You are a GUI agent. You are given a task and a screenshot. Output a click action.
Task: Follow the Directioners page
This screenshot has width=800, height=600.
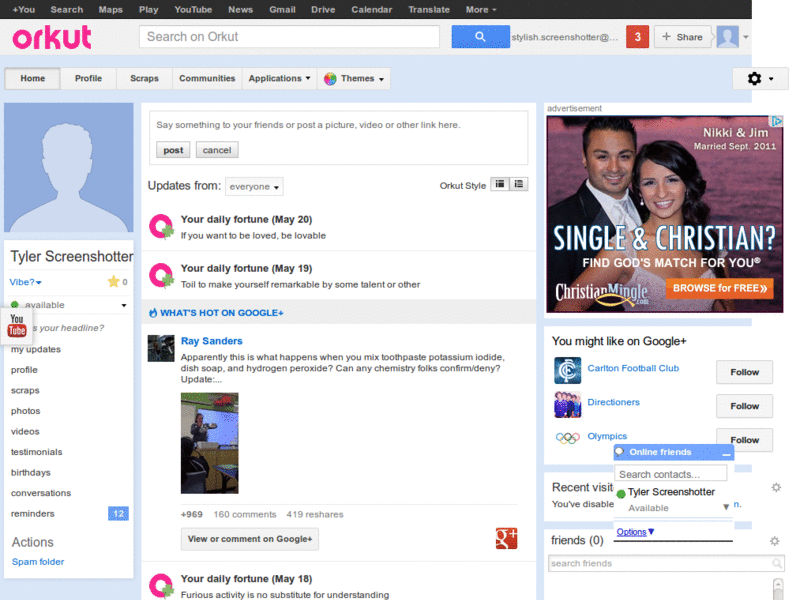pos(744,406)
